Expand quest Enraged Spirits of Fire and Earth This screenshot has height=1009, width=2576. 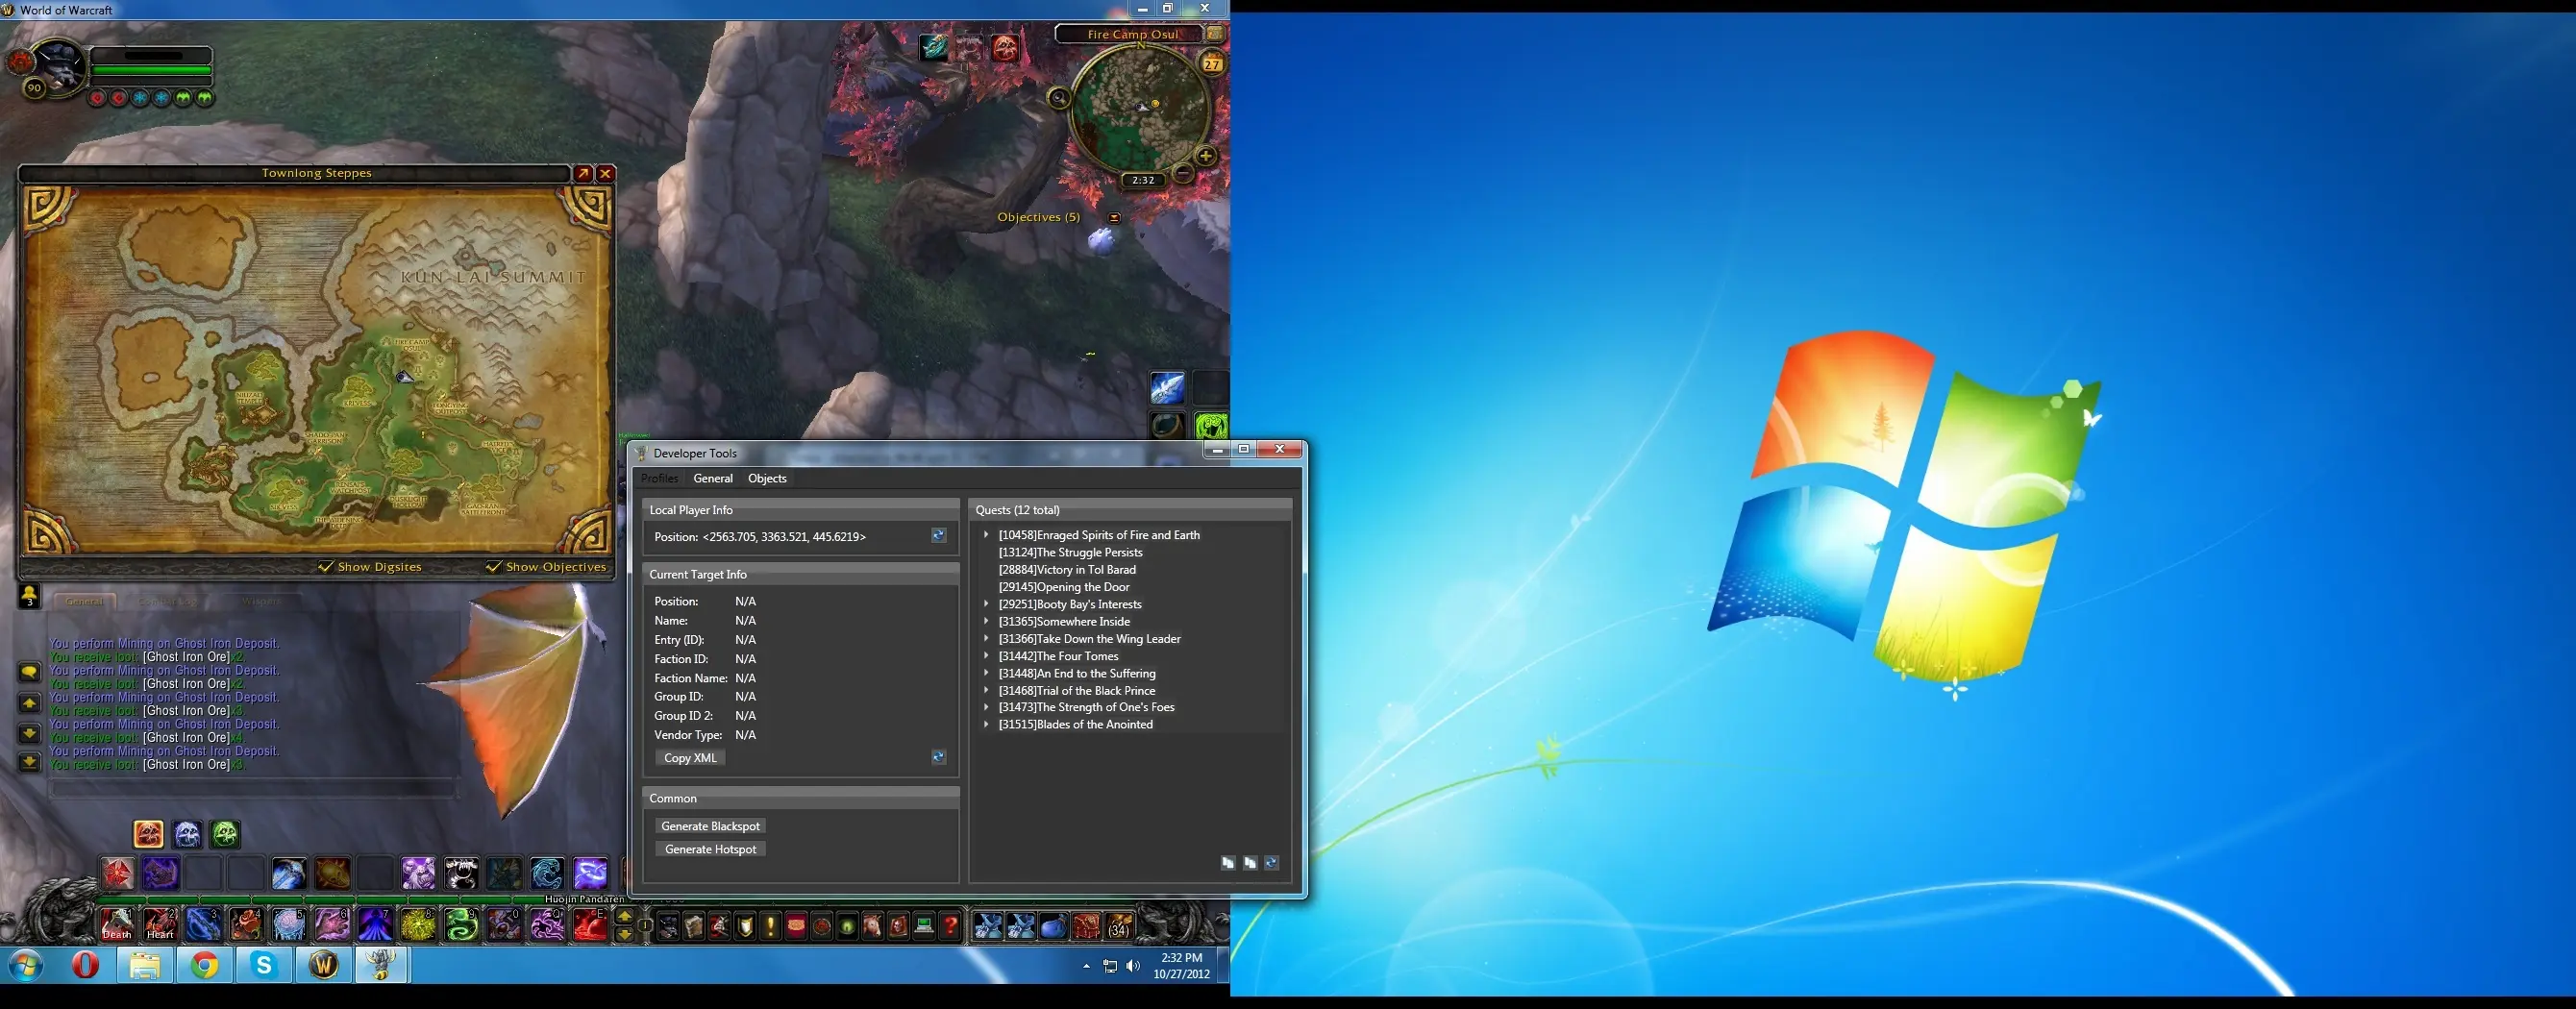986,535
